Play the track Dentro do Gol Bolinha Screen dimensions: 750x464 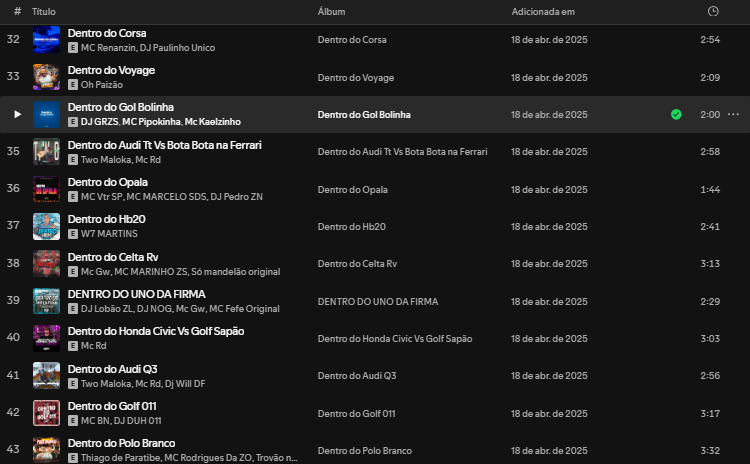point(18,114)
